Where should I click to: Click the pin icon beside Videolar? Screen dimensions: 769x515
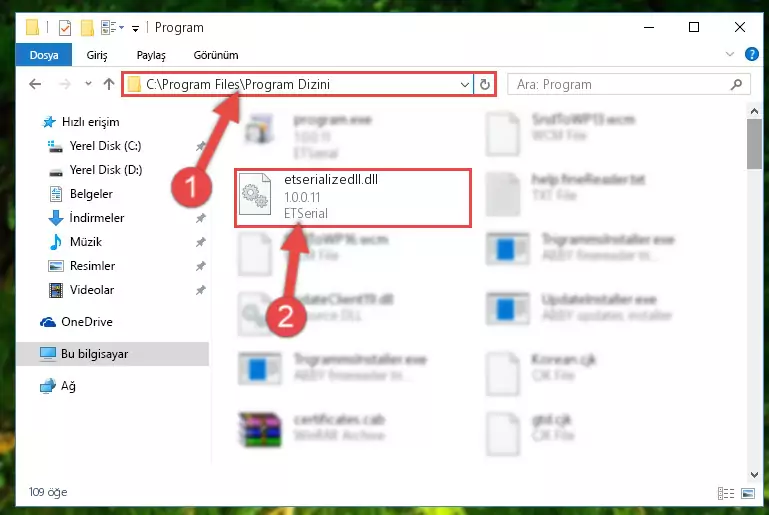point(201,290)
